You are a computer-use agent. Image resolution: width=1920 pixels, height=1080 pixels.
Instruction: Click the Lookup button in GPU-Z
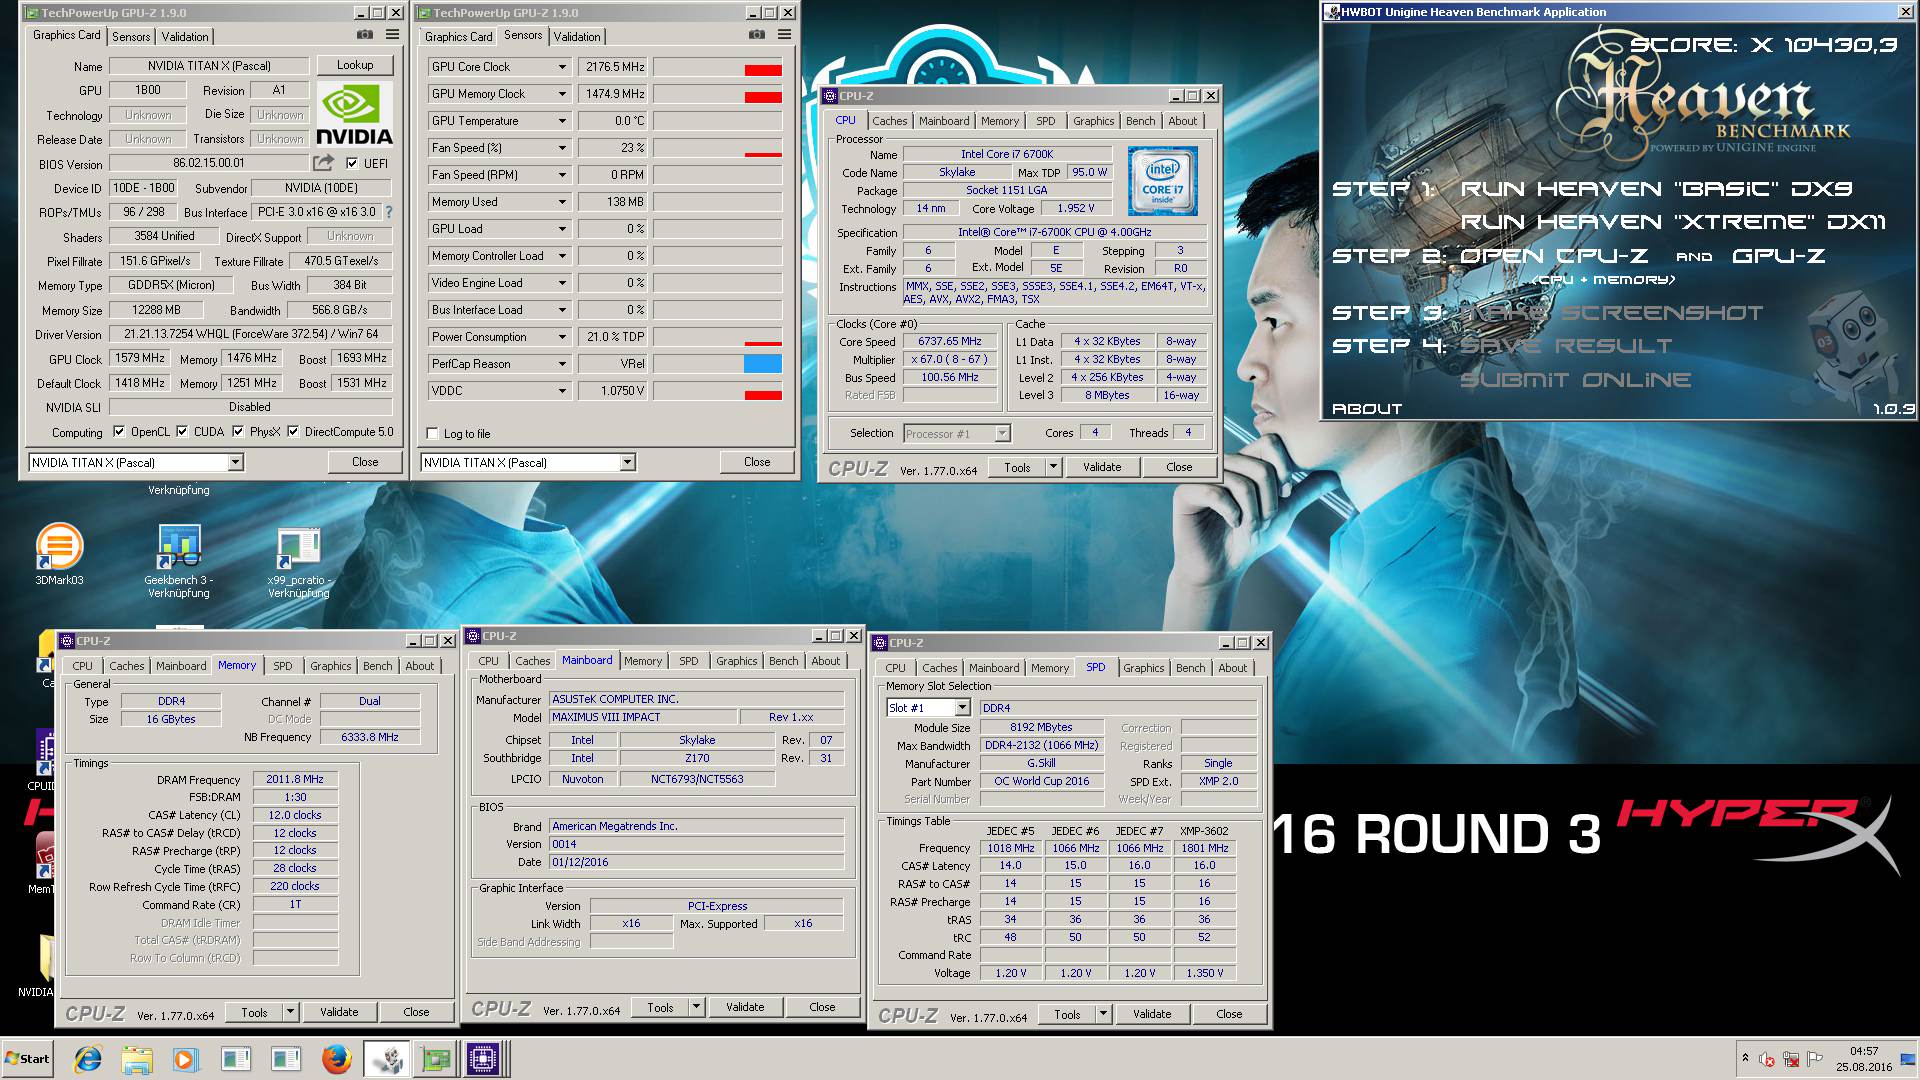tap(355, 65)
